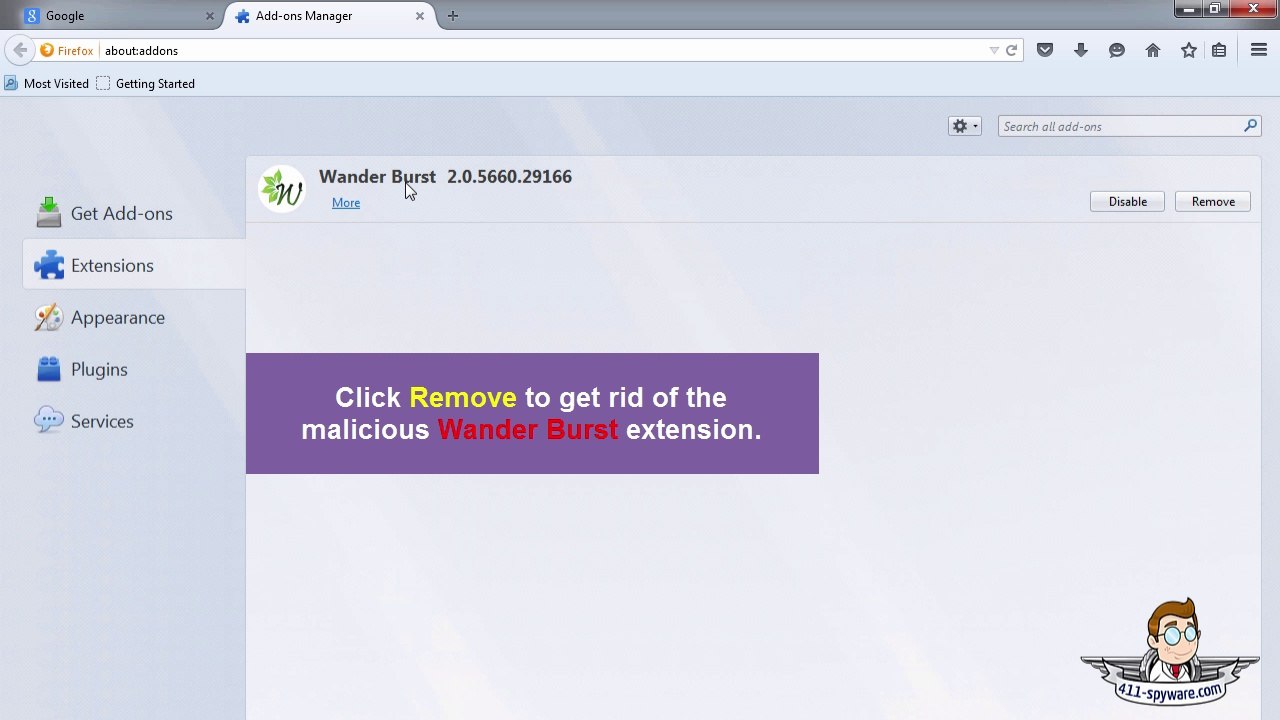Close the Add-ons Manager tab
This screenshot has width=1280, height=720.
420,16
